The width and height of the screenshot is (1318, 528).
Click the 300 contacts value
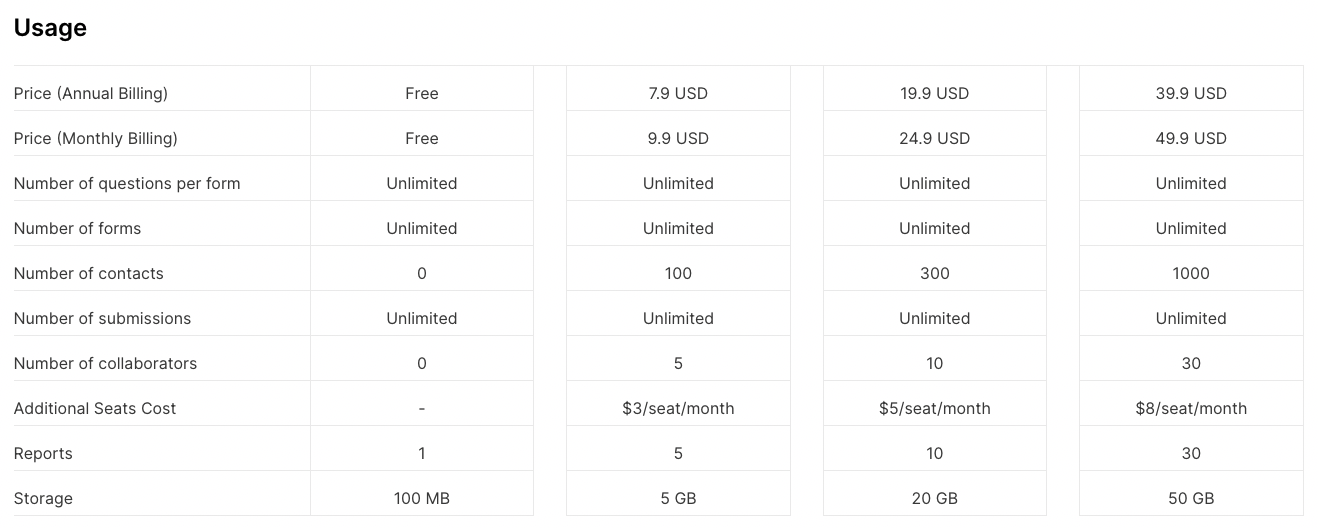pos(934,273)
